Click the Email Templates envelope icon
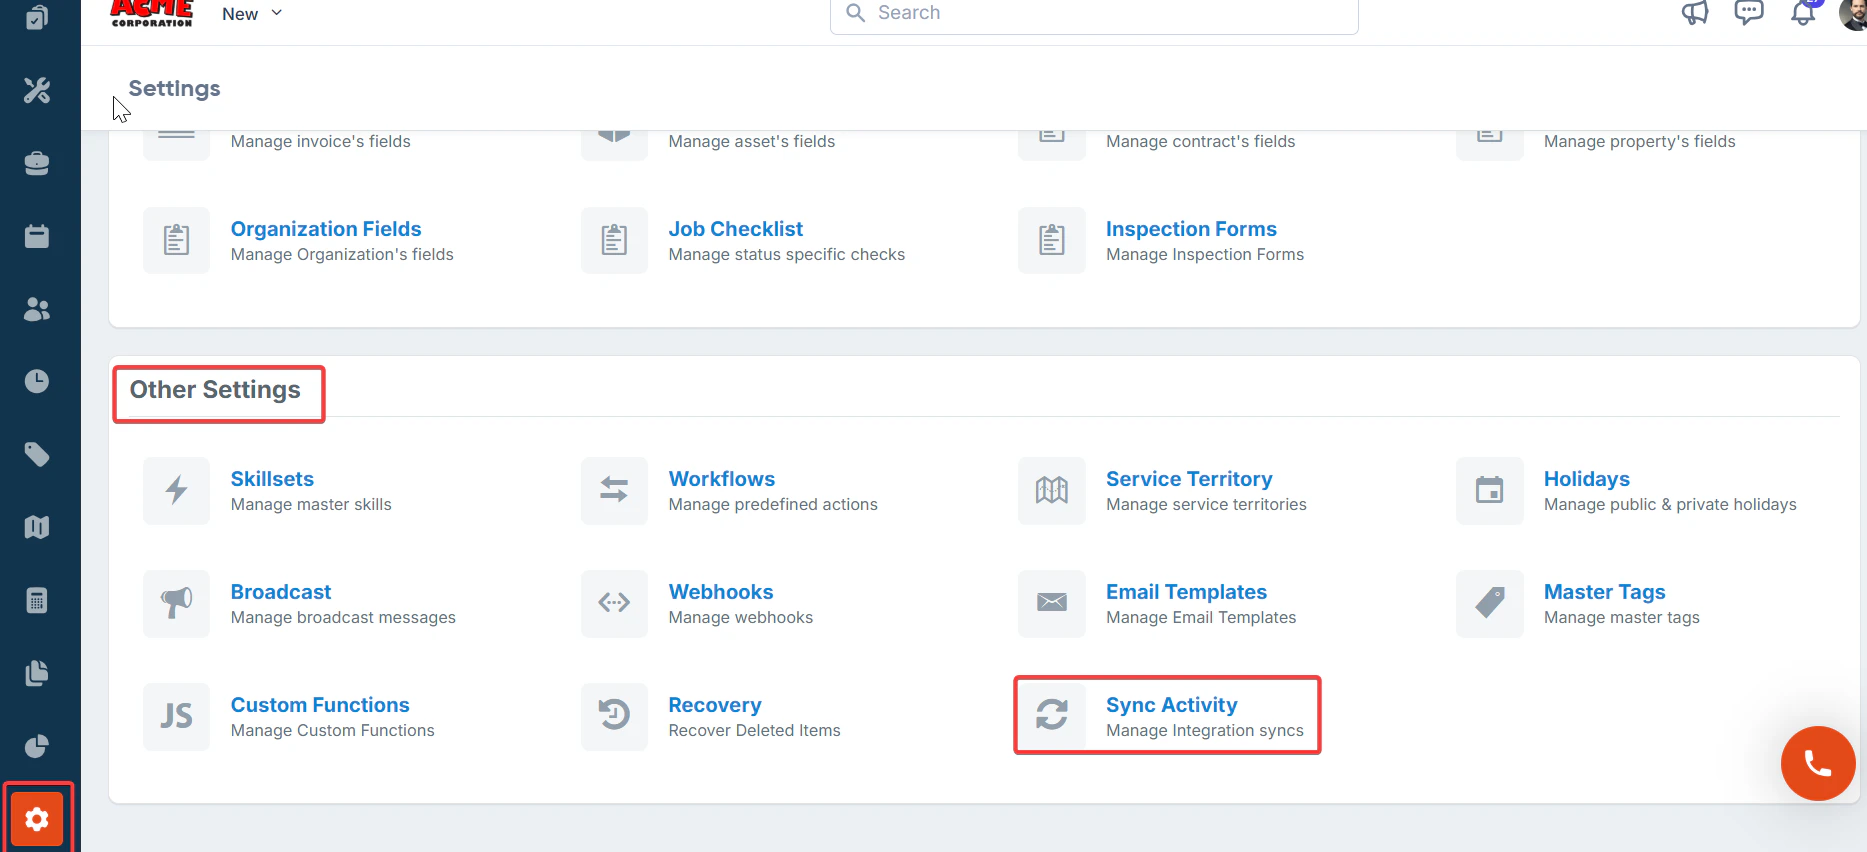 (x=1052, y=603)
